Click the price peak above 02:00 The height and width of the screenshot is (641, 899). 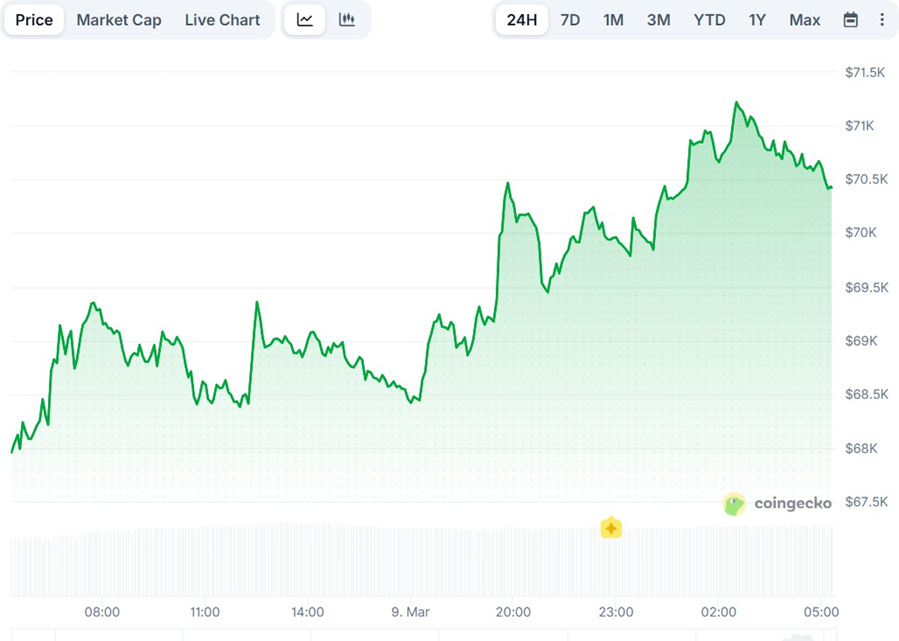tap(737, 103)
